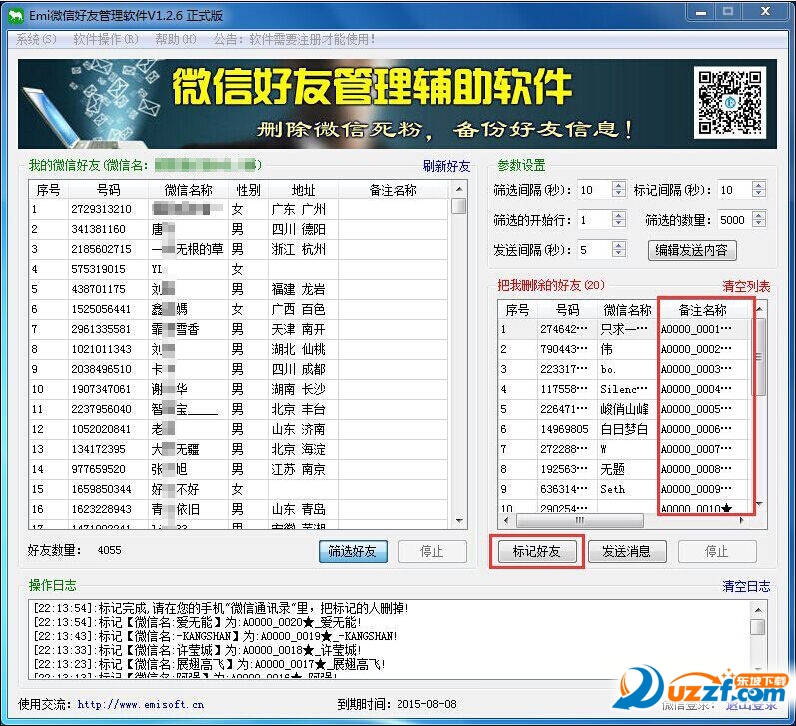Click the 地址 column header
Image resolution: width=796 pixels, height=726 pixels.
click(303, 190)
